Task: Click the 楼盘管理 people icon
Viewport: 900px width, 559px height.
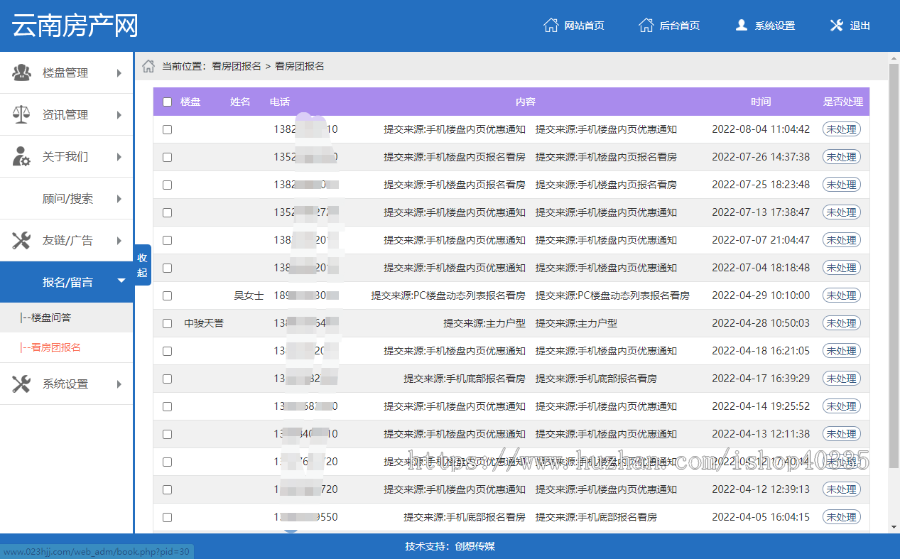Action: pos(22,73)
